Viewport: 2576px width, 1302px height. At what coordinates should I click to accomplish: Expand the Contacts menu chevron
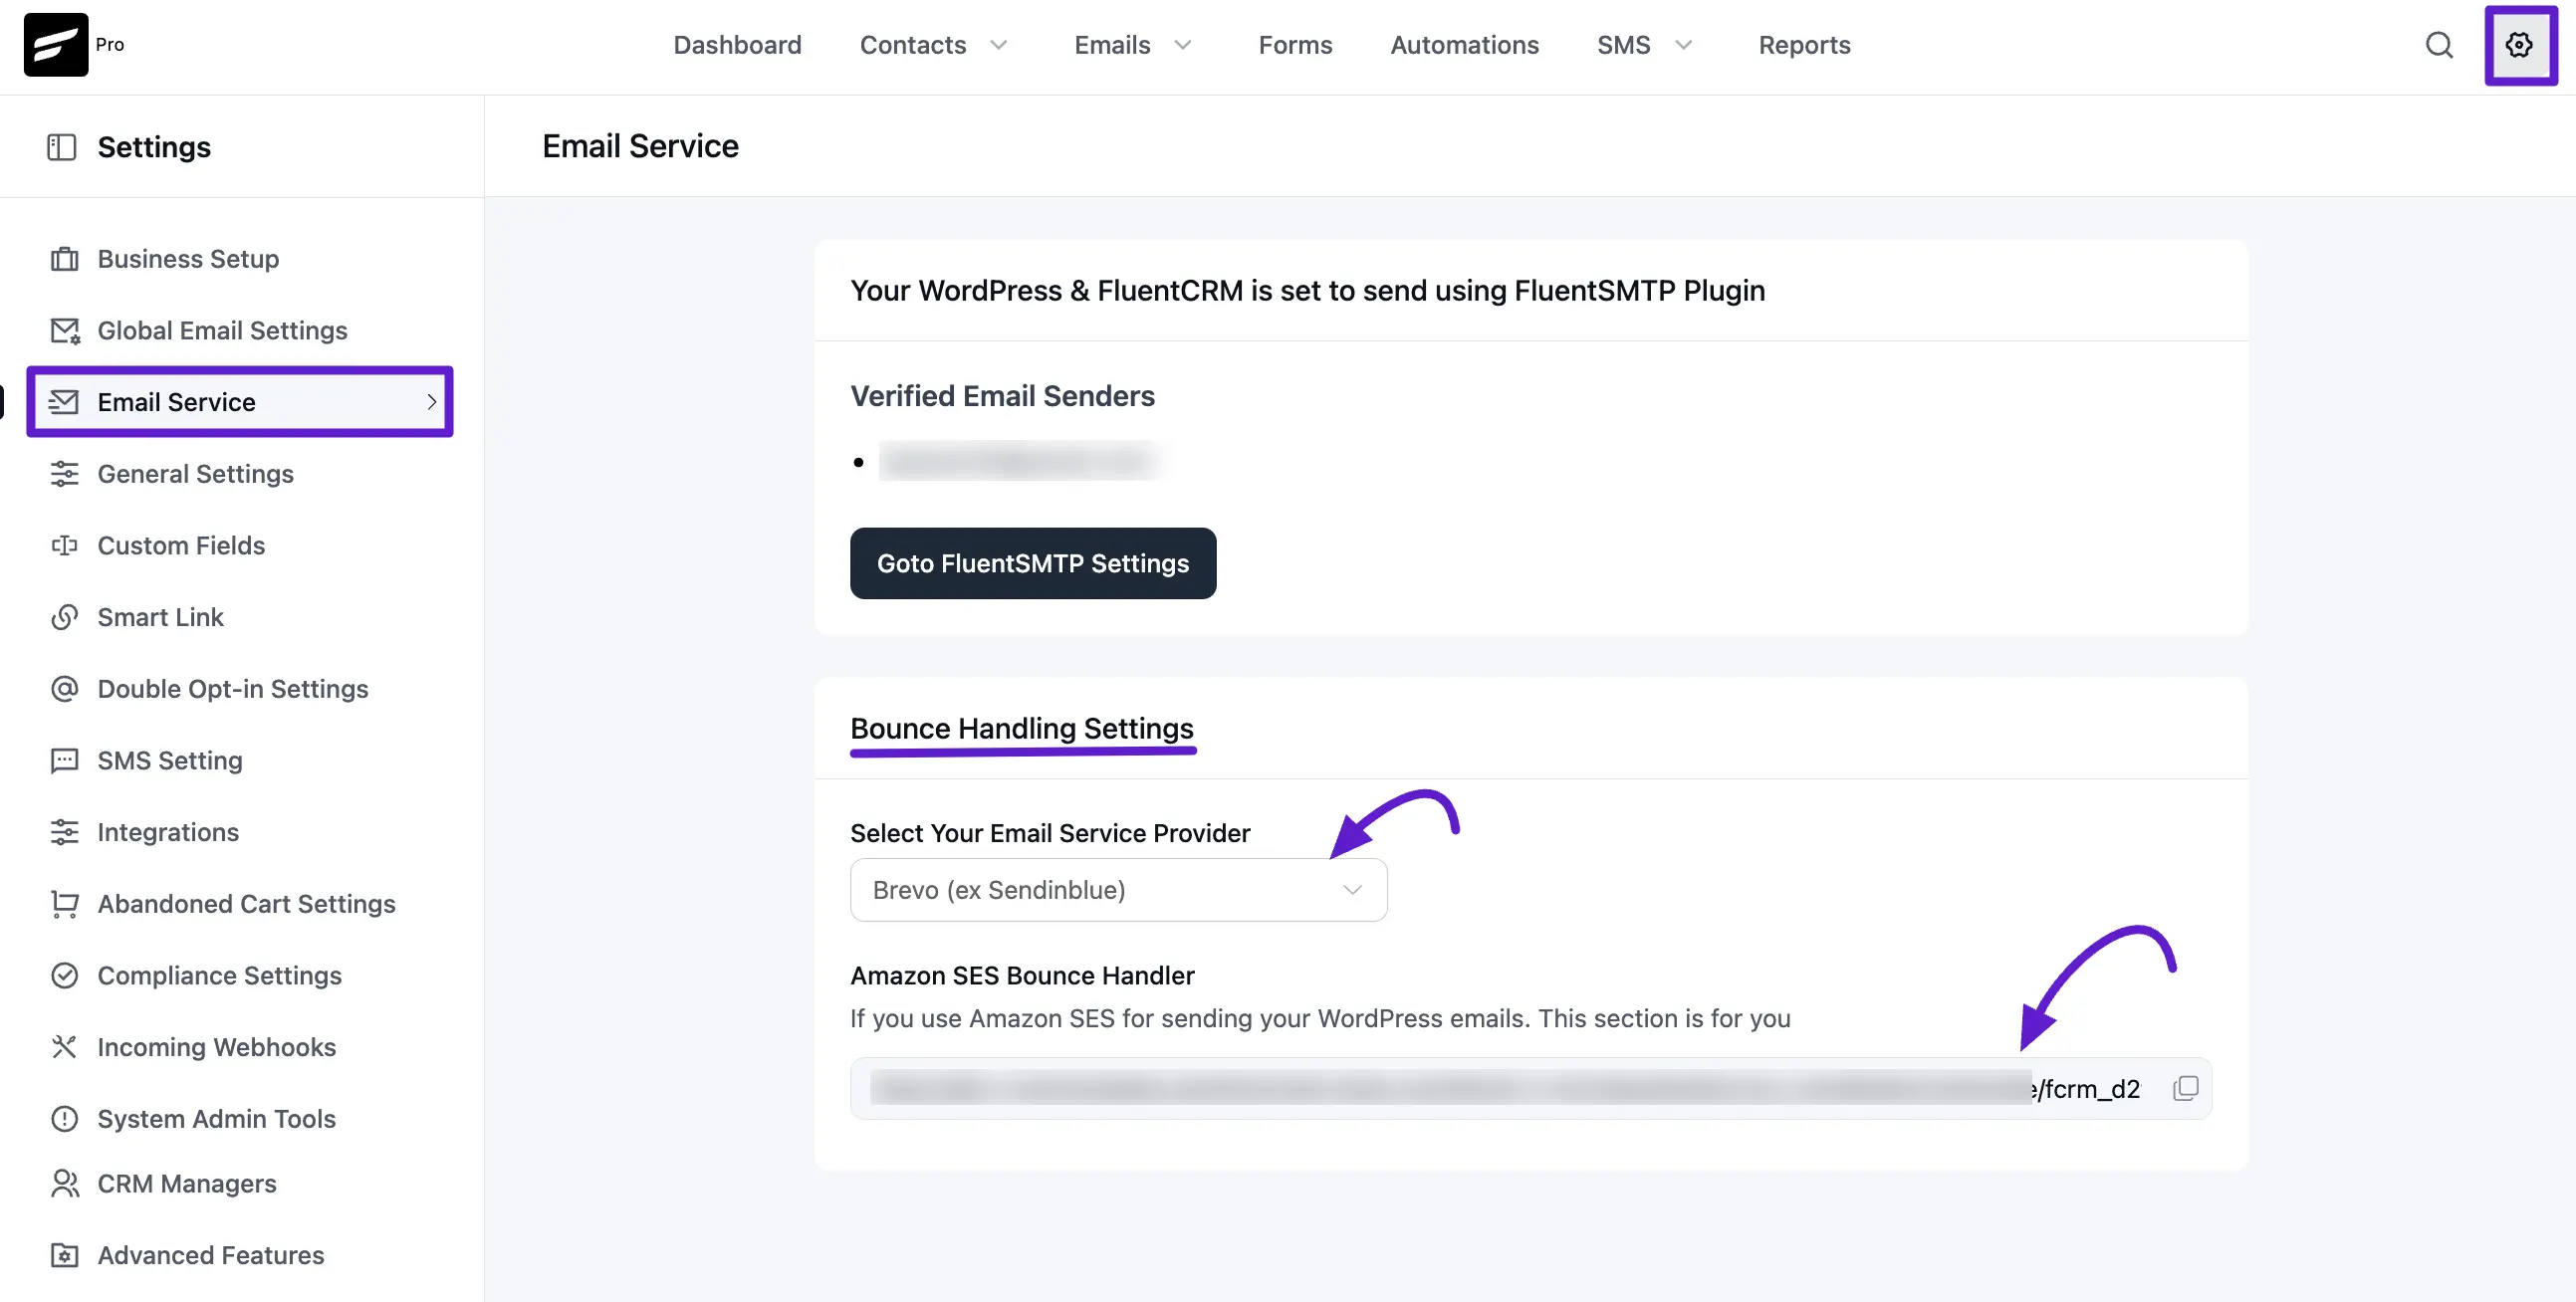(x=998, y=45)
